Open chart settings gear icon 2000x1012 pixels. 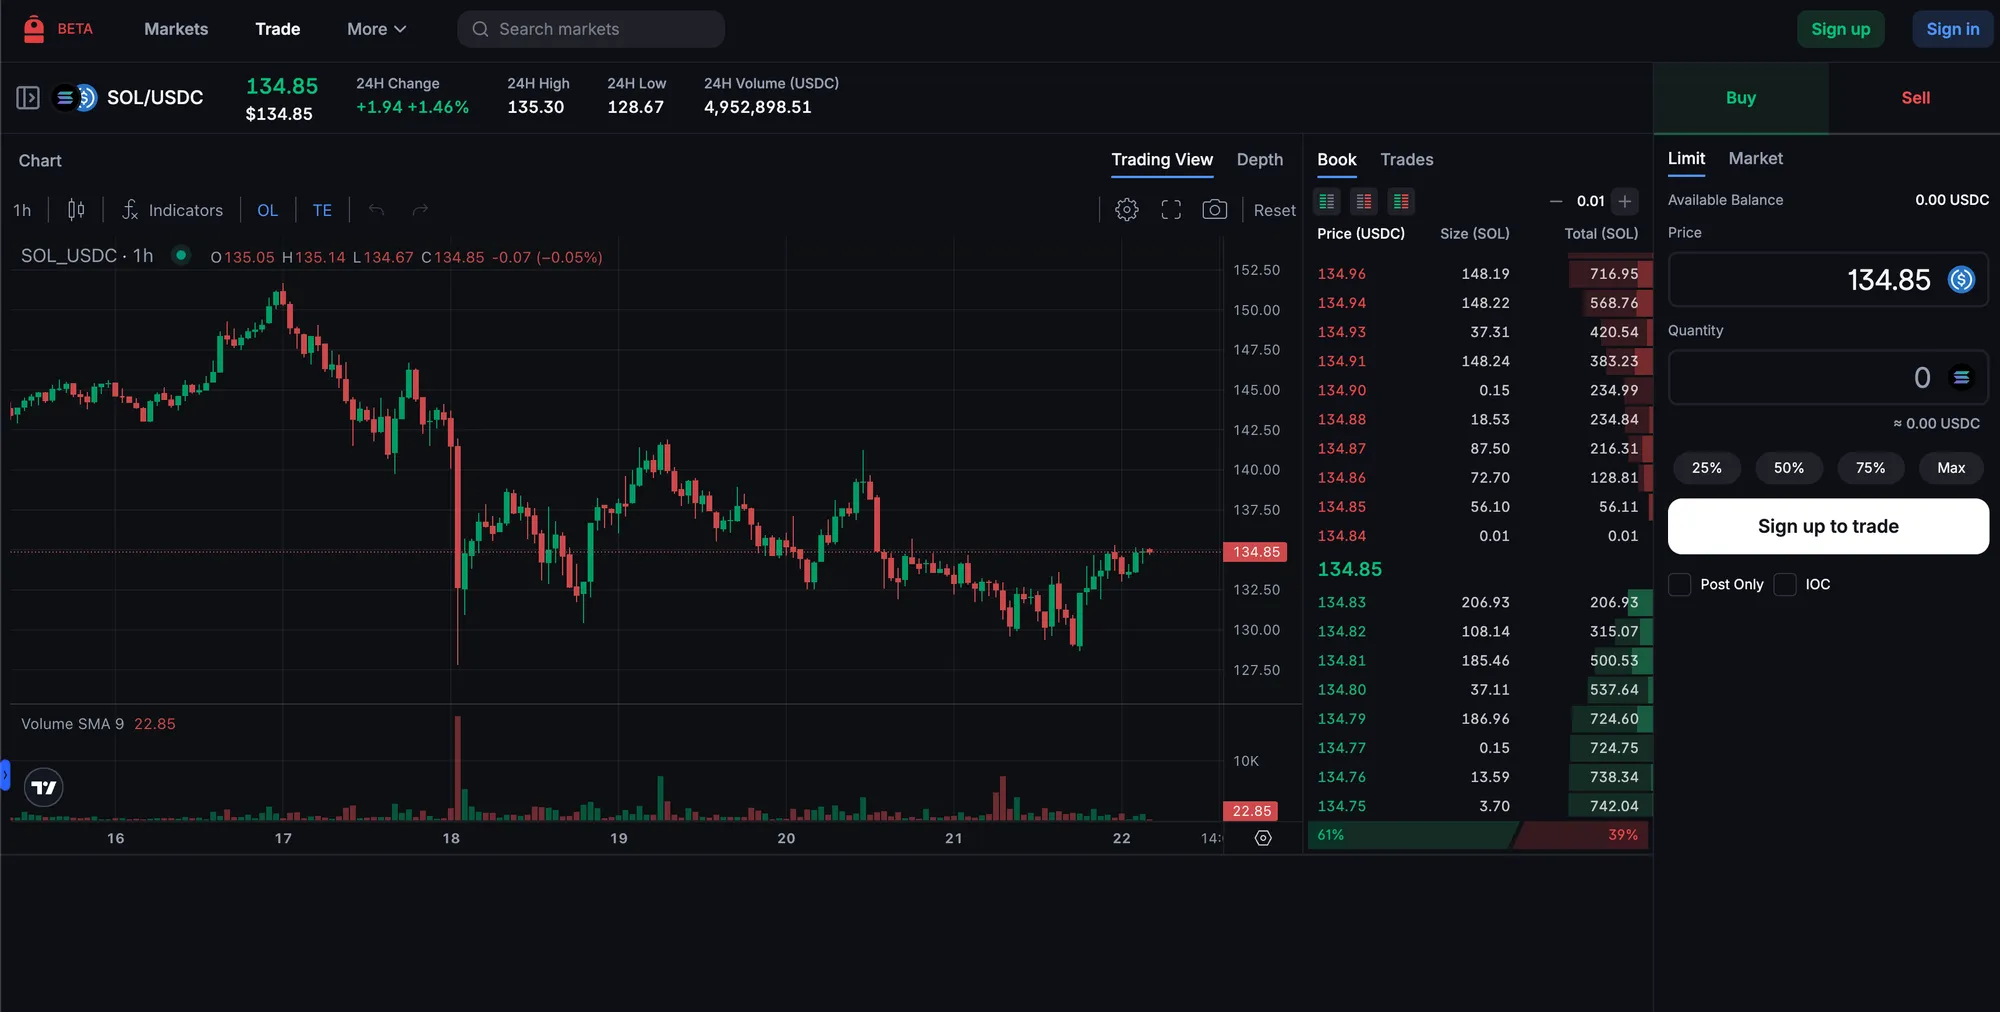tap(1127, 210)
